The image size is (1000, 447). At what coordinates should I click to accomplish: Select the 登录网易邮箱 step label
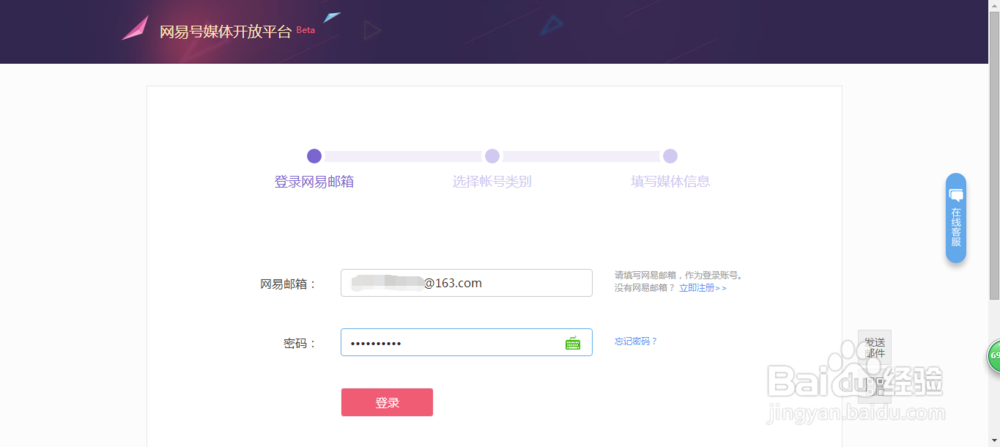click(x=314, y=182)
